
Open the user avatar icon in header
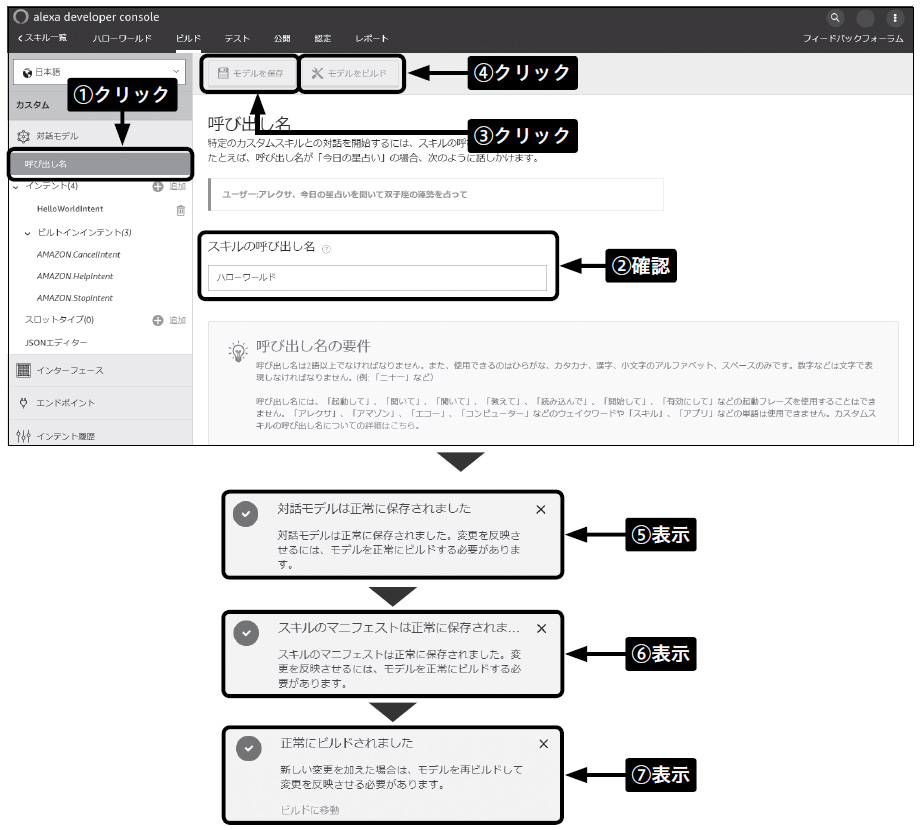[x=865, y=18]
